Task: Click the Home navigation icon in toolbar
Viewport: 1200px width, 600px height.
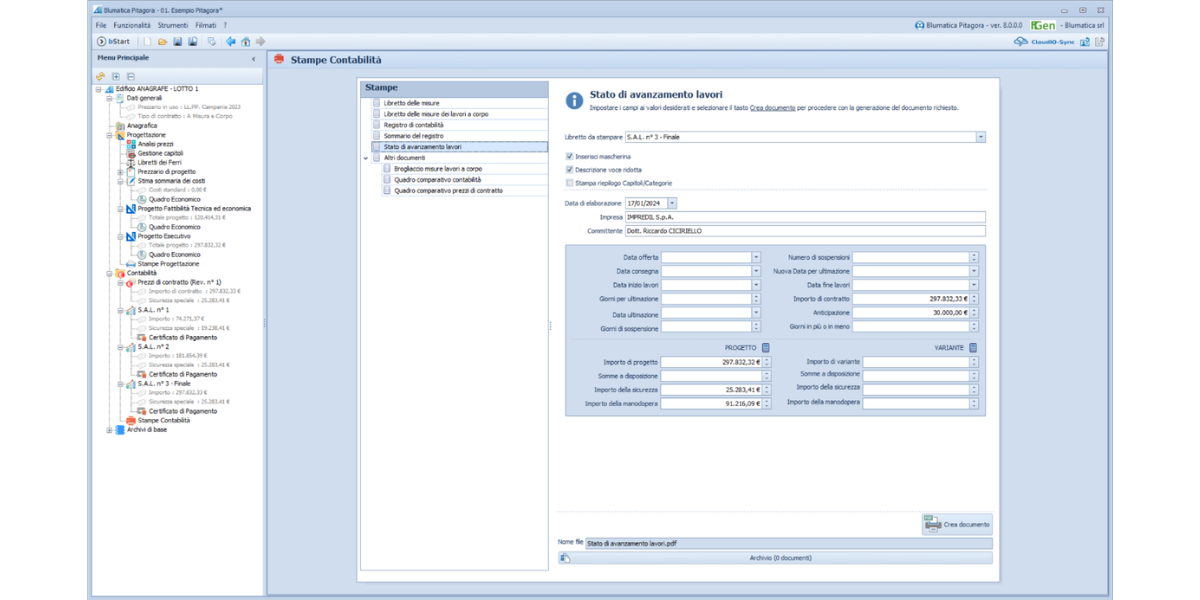Action: (x=245, y=41)
